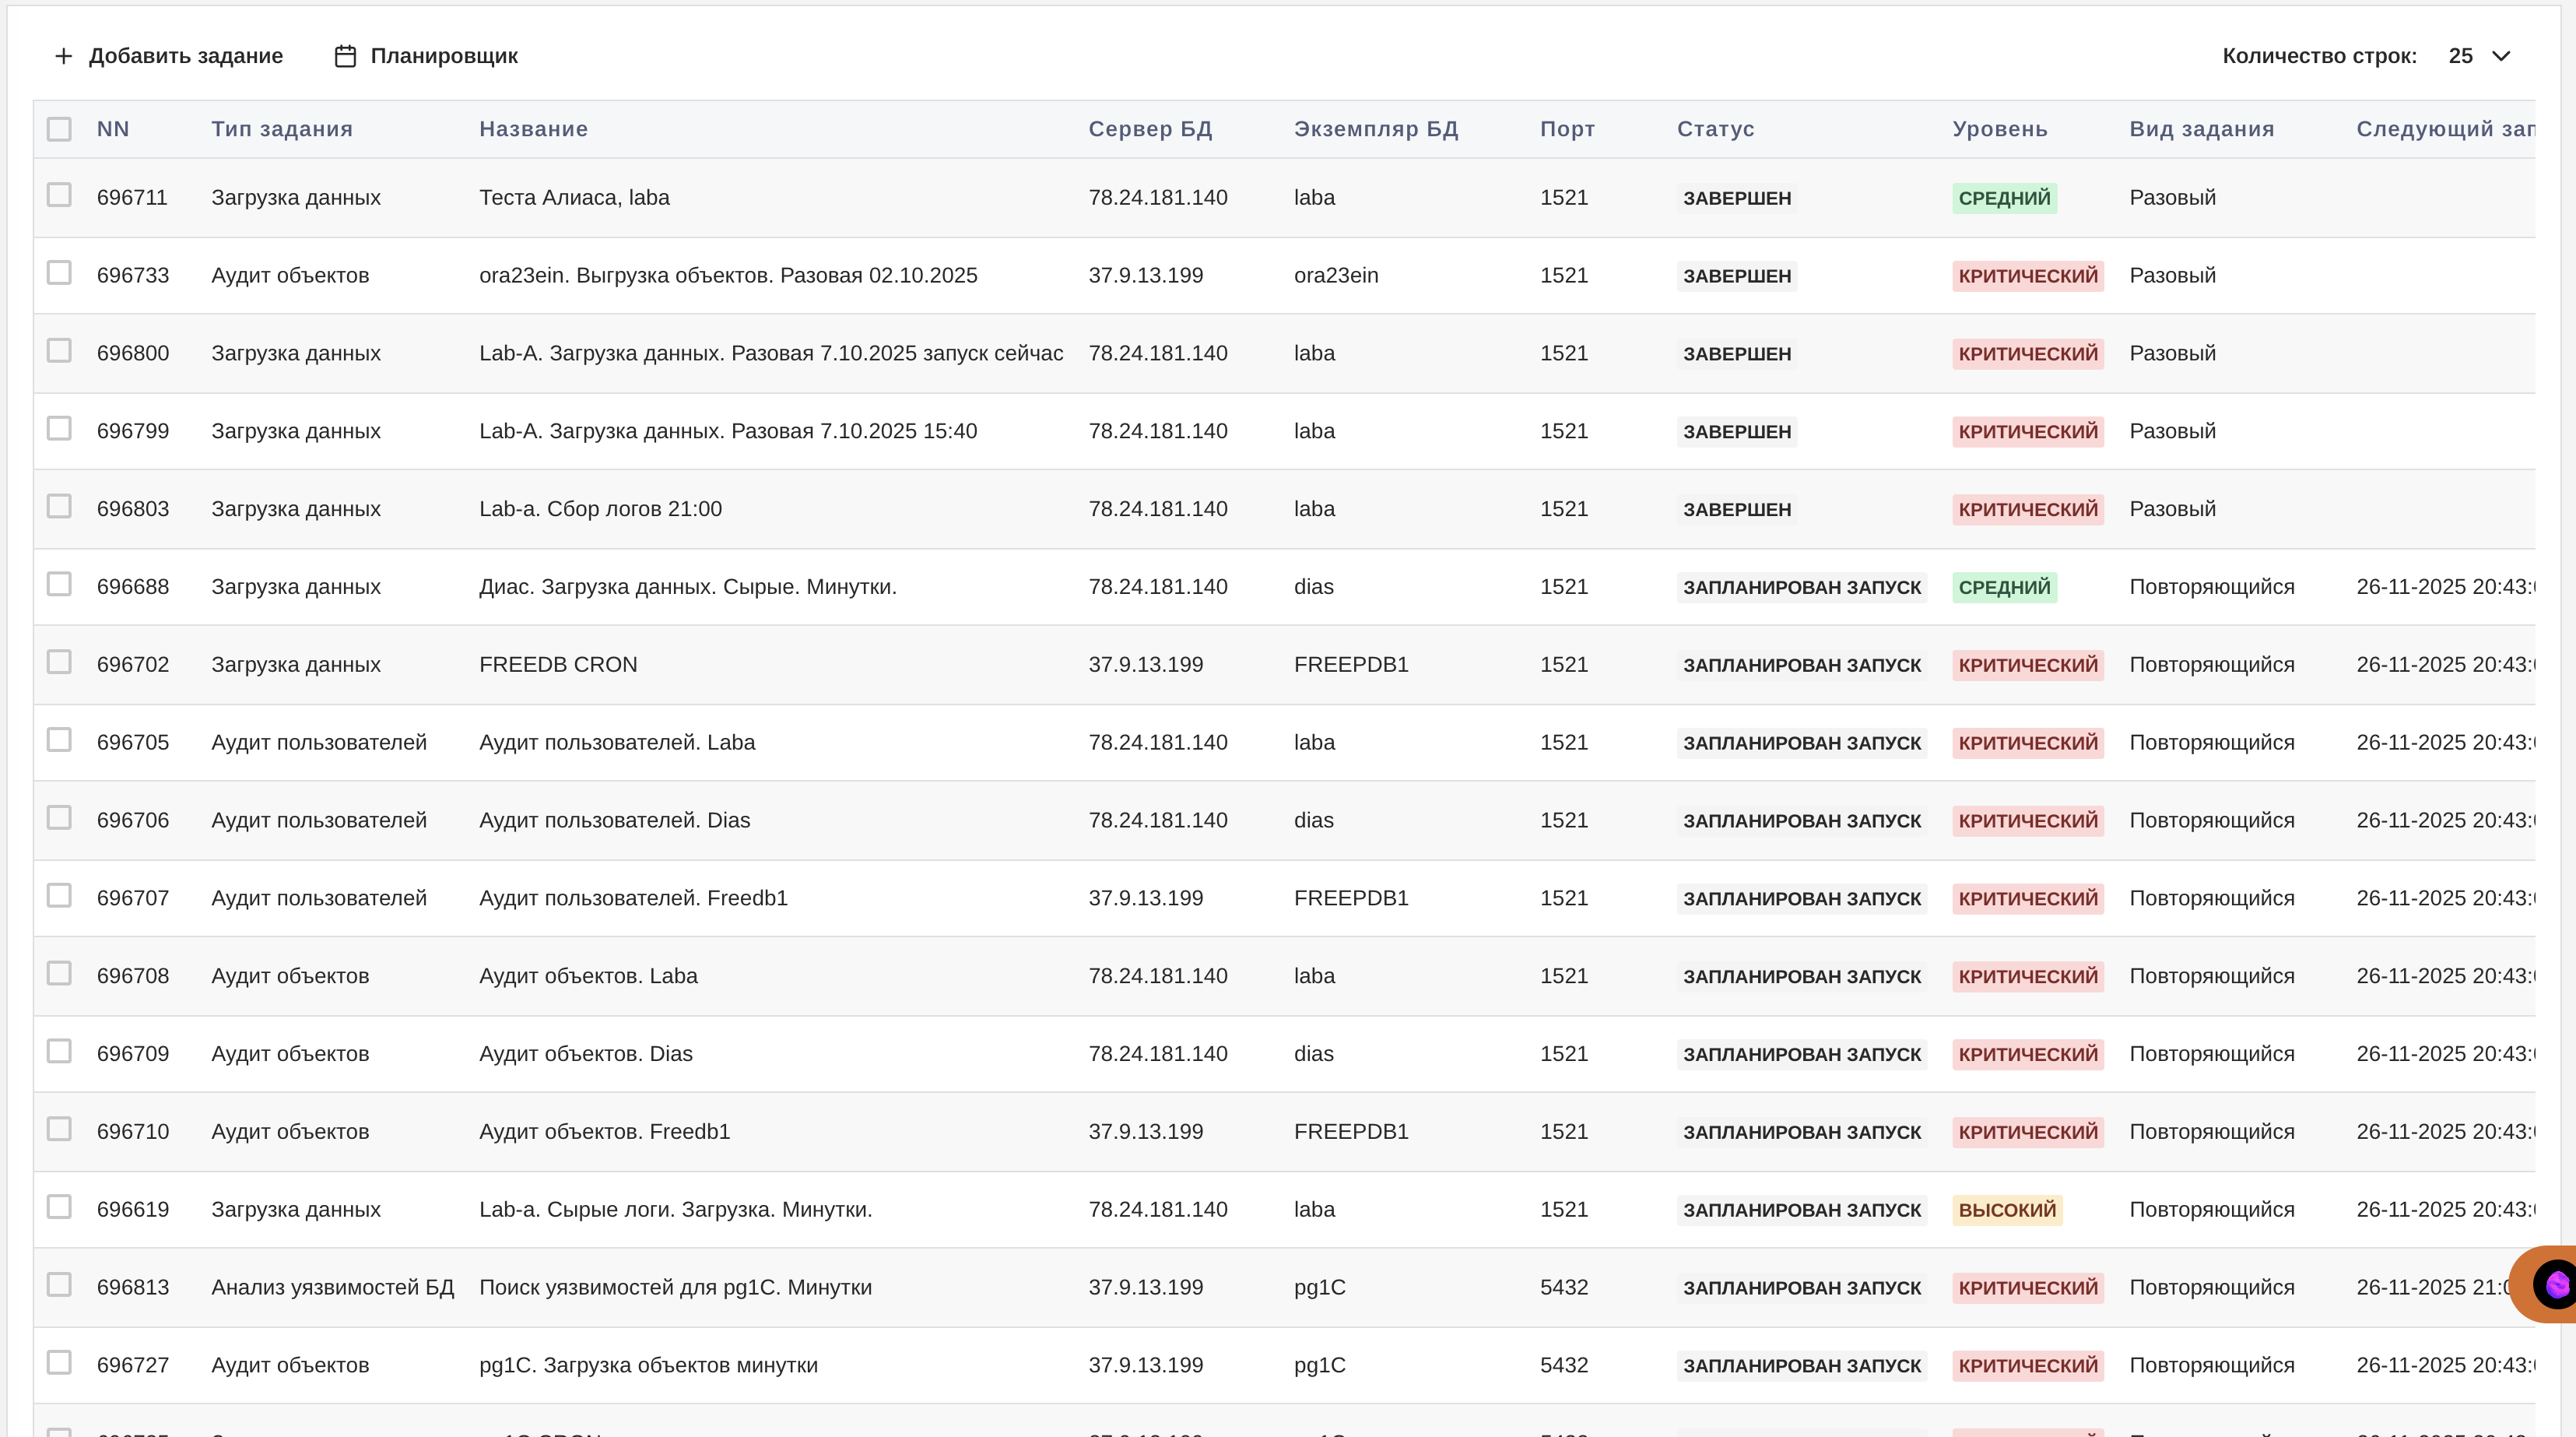The width and height of the screenshot is (2576, 1437).
Task: Click the Тип задания column header
Action: (x=281, y=129)
